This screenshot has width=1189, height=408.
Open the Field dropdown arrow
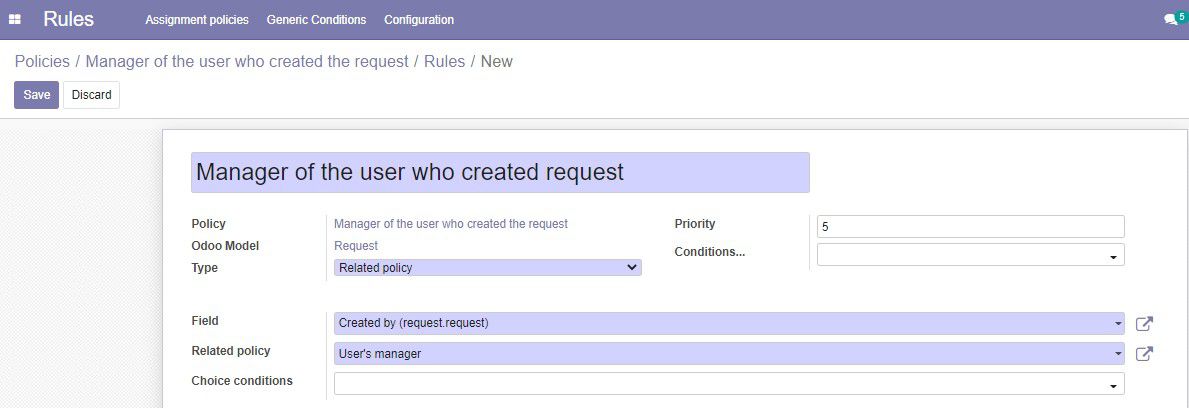pos(1118,324)
